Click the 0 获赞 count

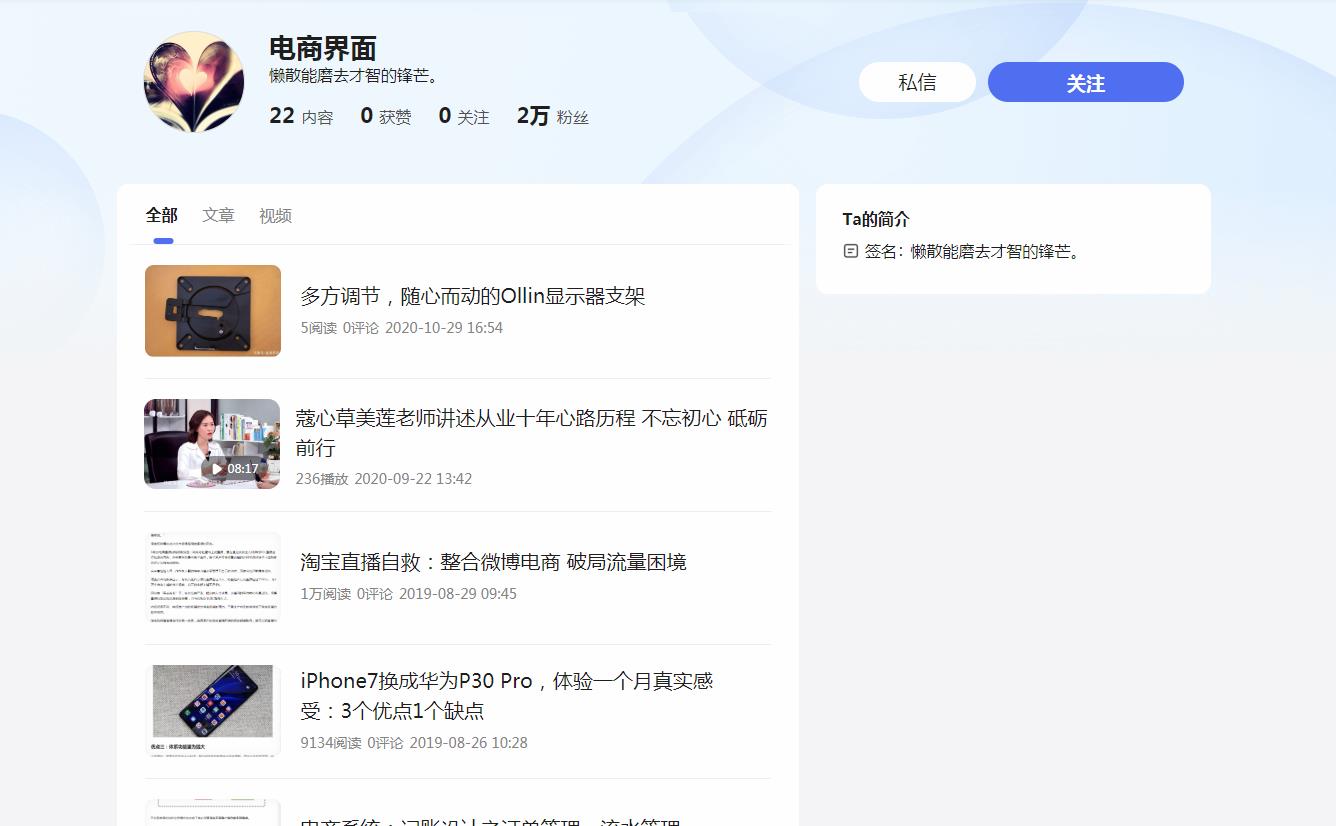(x=386, y=116)
